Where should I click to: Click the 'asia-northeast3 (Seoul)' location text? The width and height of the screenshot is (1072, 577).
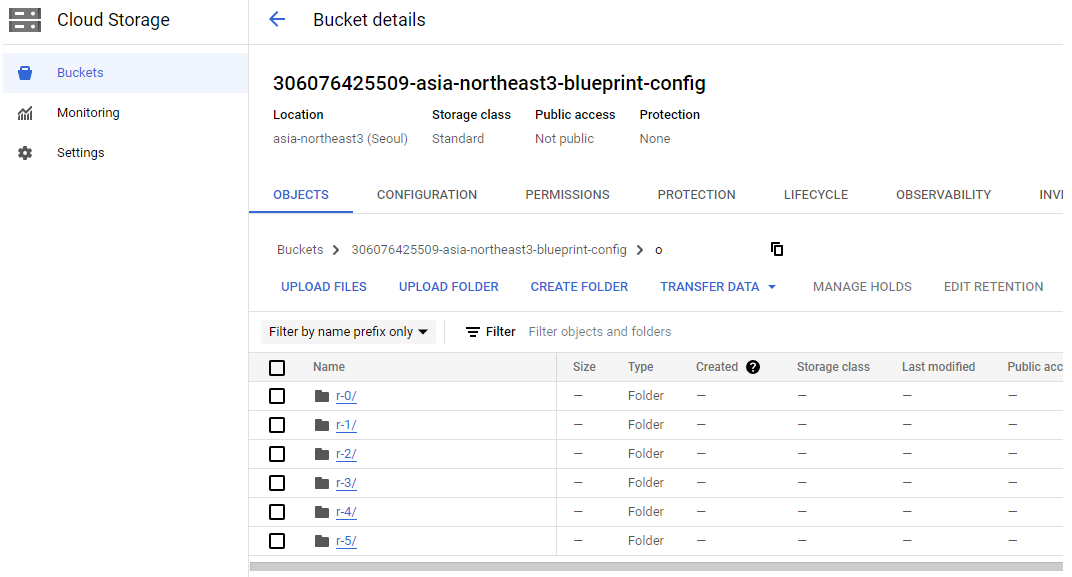tap(340, 139)
